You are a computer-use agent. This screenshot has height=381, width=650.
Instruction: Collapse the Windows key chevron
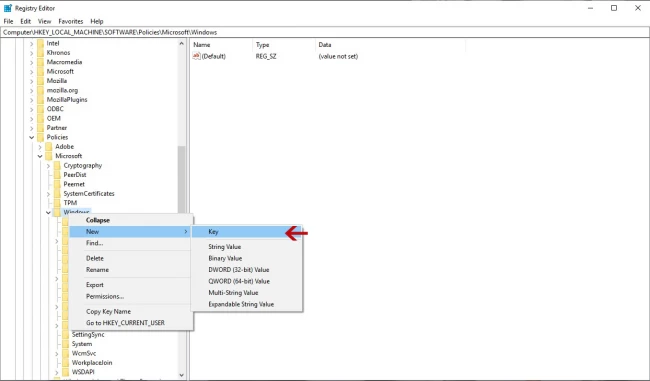click(x=48, y=212)
